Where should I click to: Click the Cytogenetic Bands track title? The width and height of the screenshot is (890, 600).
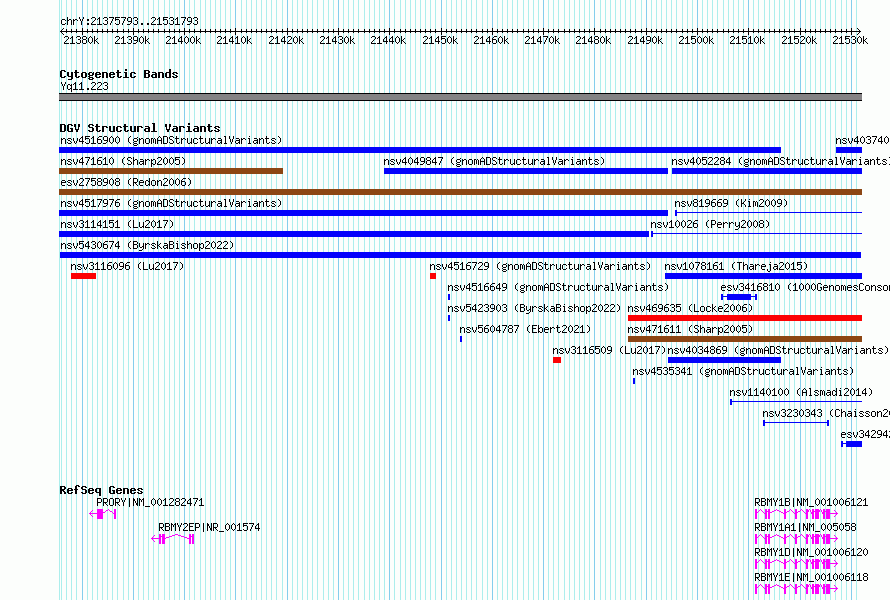pos(119,74)
